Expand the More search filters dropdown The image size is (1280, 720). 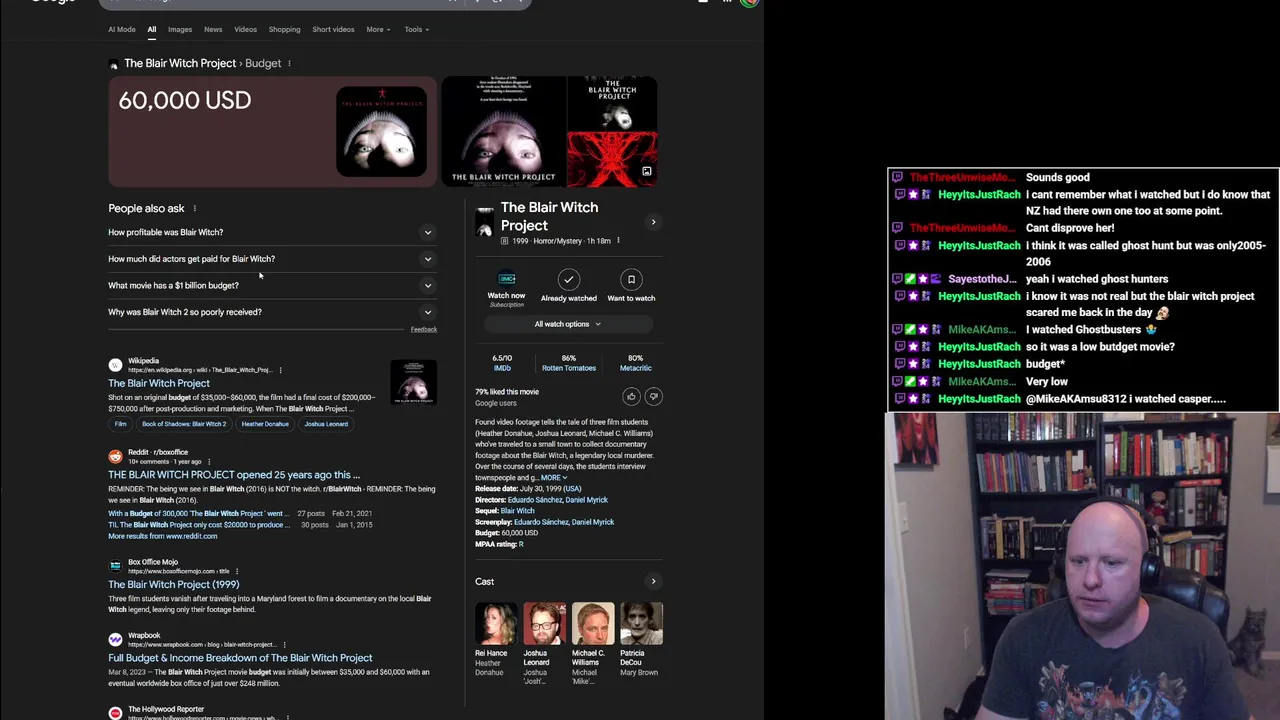[x=378, y=29]
